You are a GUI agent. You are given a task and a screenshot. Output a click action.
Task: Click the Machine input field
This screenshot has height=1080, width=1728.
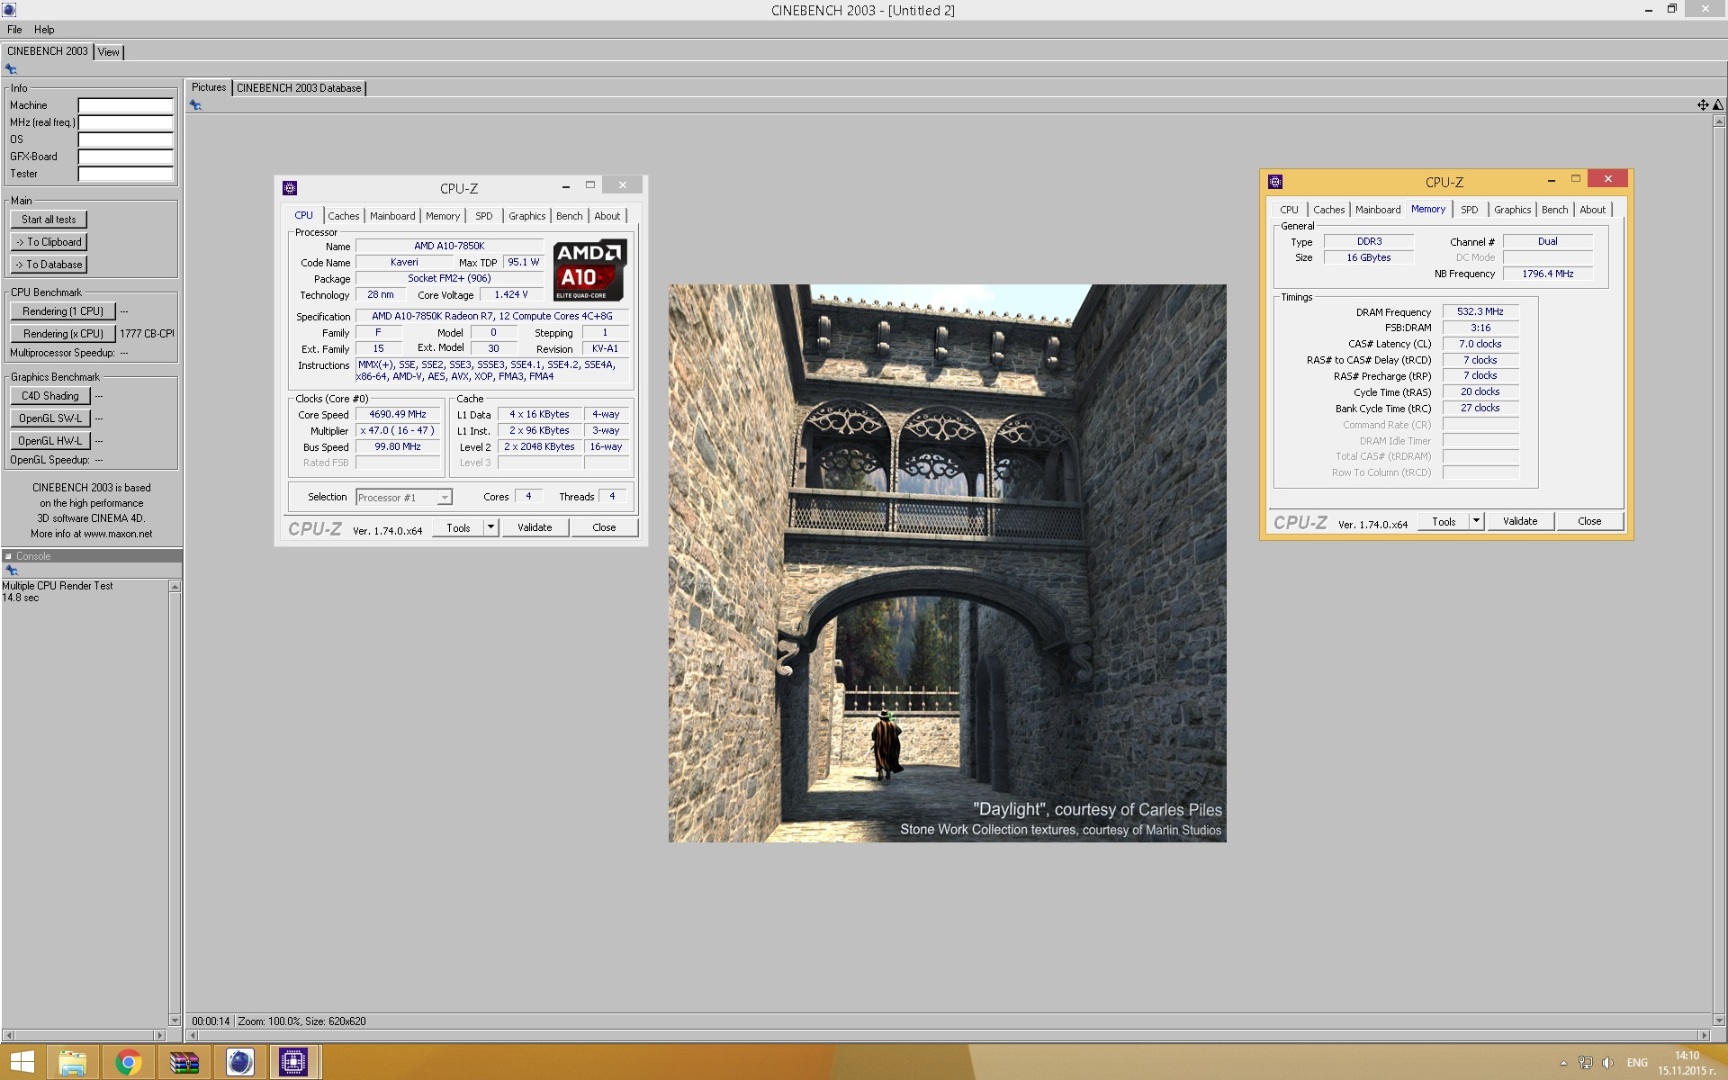click(126, 105)
